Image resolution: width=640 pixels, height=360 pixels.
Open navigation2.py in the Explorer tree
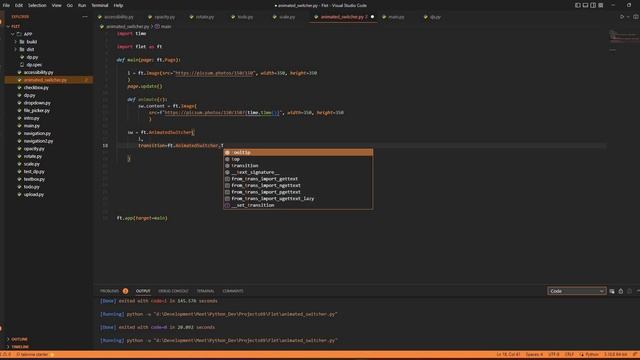(49, 141)
